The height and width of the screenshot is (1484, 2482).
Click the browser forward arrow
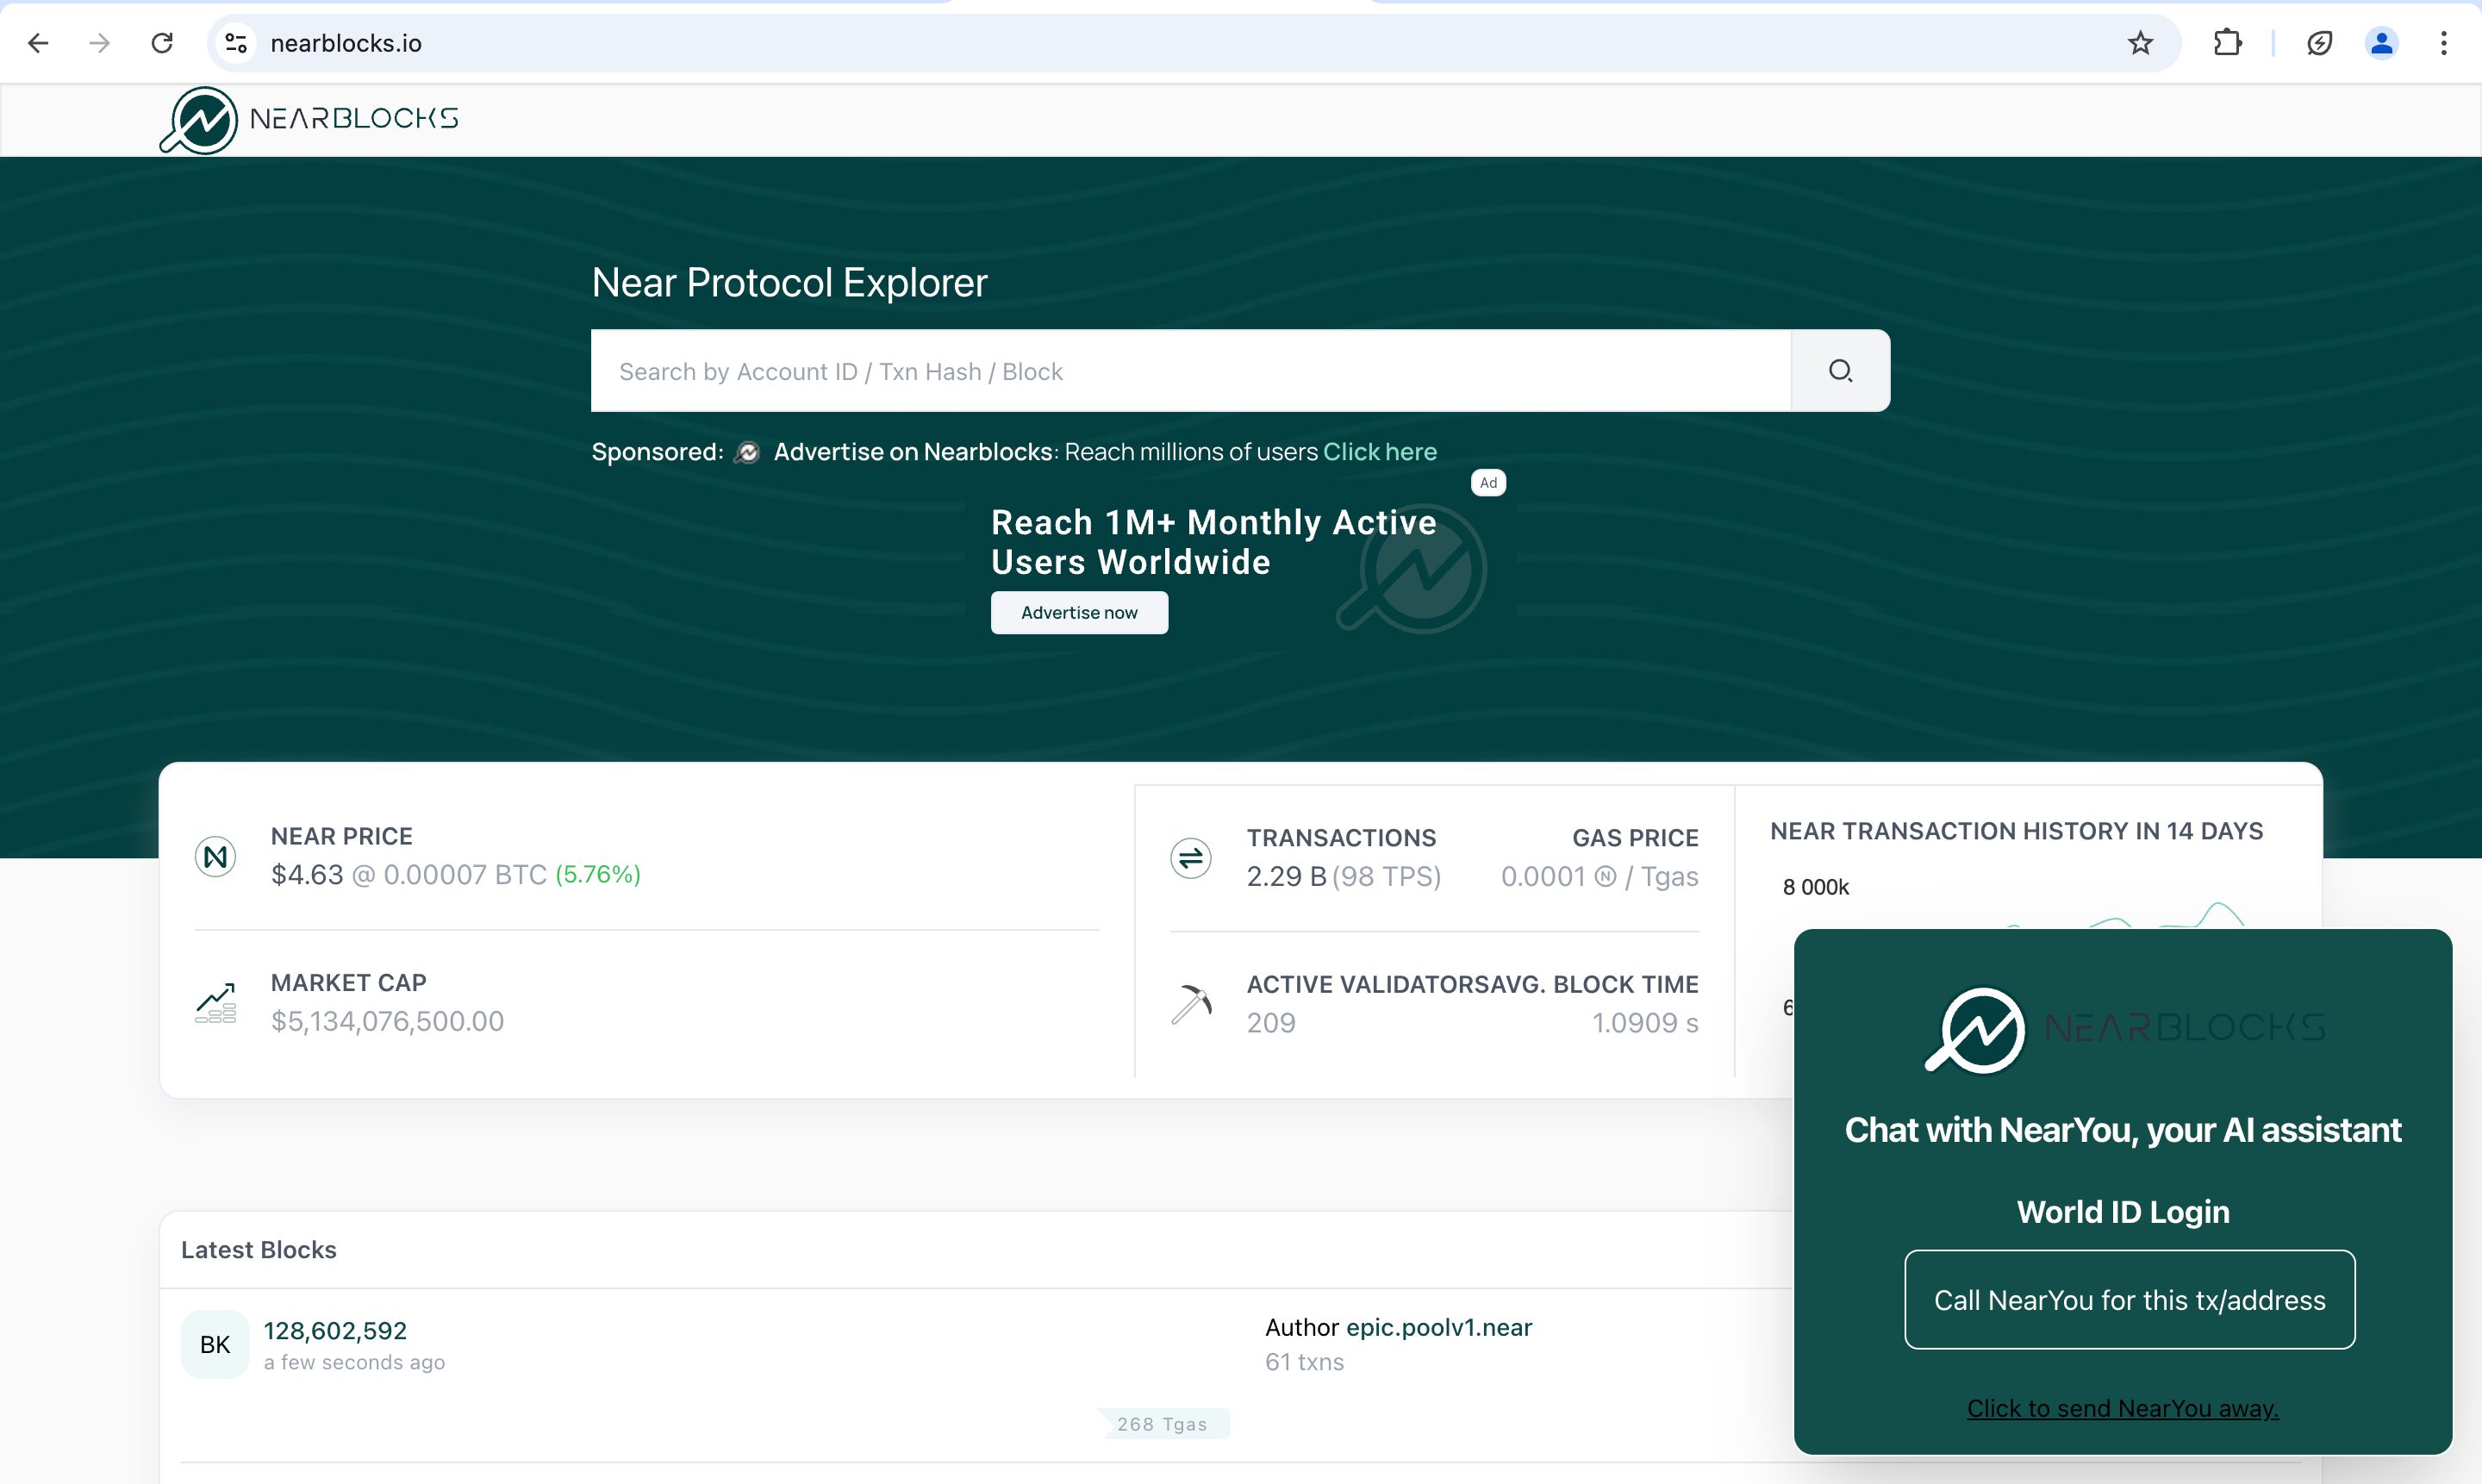[99, 43]
